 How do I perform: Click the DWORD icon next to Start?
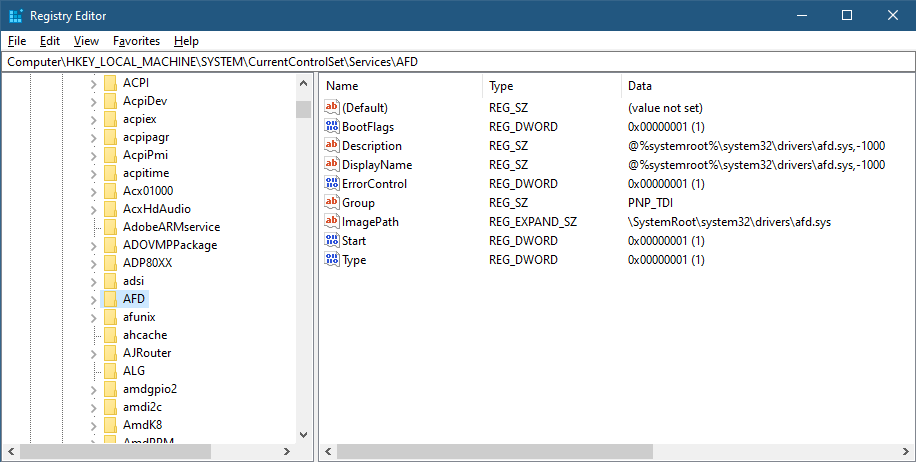(333, 241)
